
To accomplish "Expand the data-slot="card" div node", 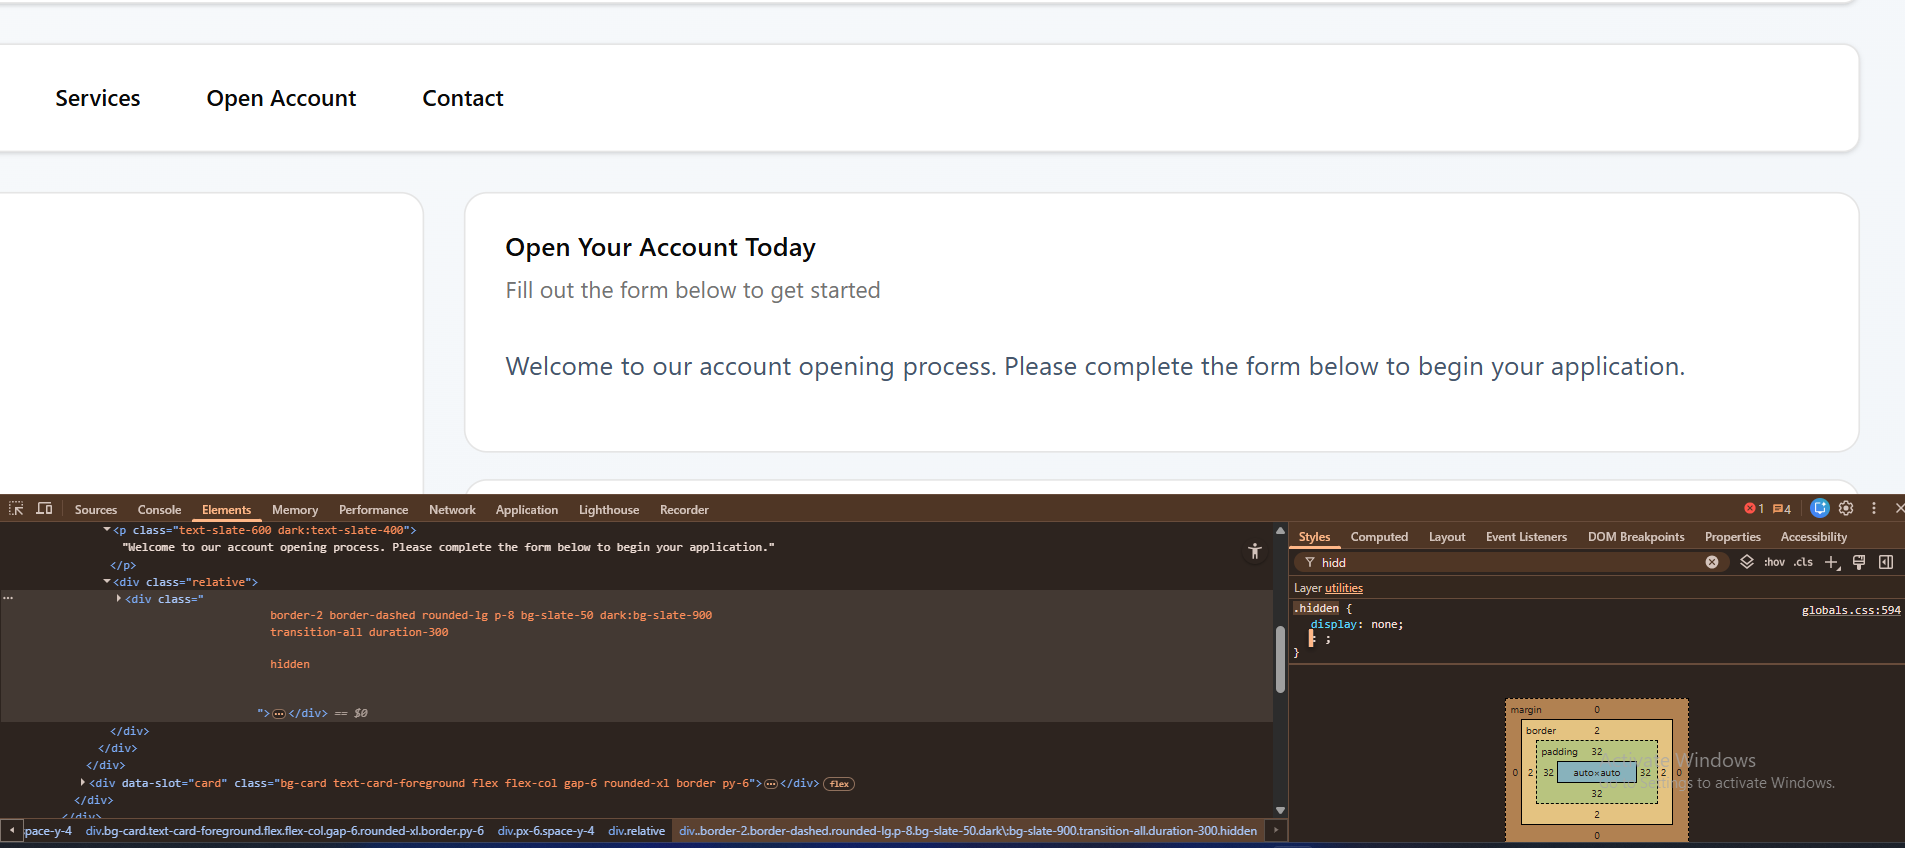I will click(x=83, y=783).
